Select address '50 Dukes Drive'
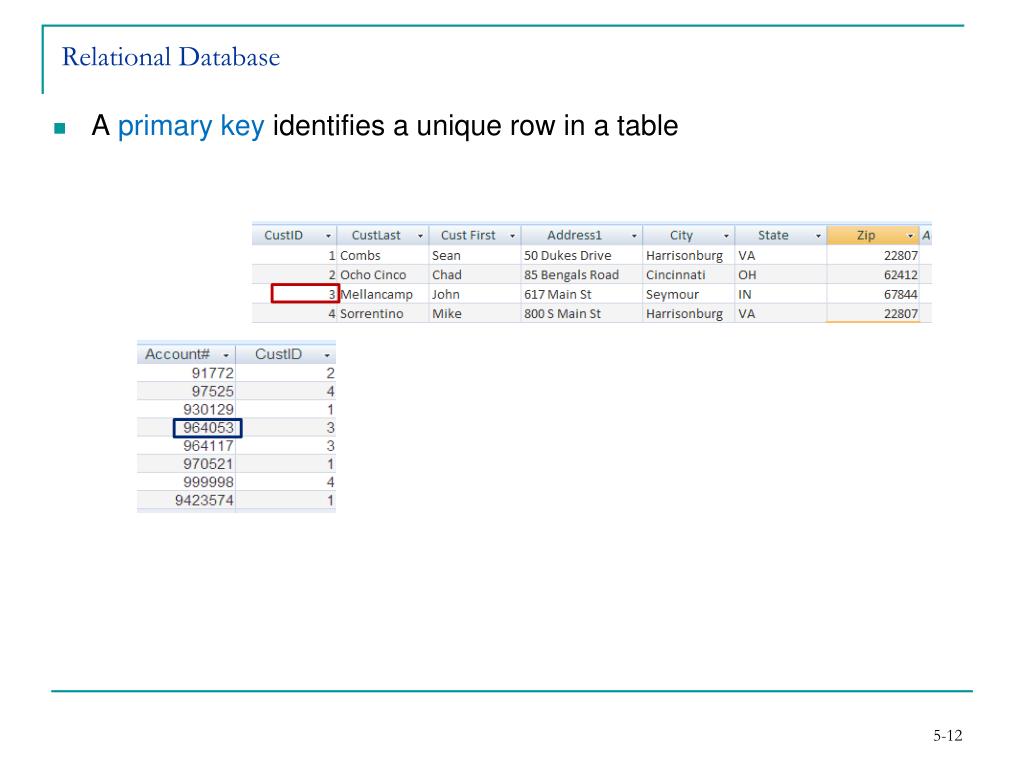The width and height of the screenshot is (1024, 768). 582,255
